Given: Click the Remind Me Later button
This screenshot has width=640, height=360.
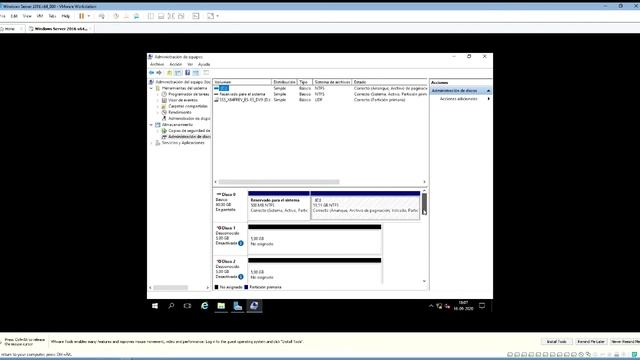Looking at the screenshot, I should pos(591,341).
